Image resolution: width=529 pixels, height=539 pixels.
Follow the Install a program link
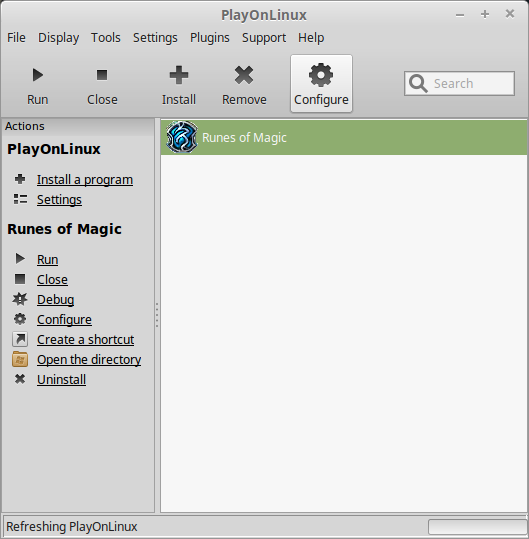point(85,179)
